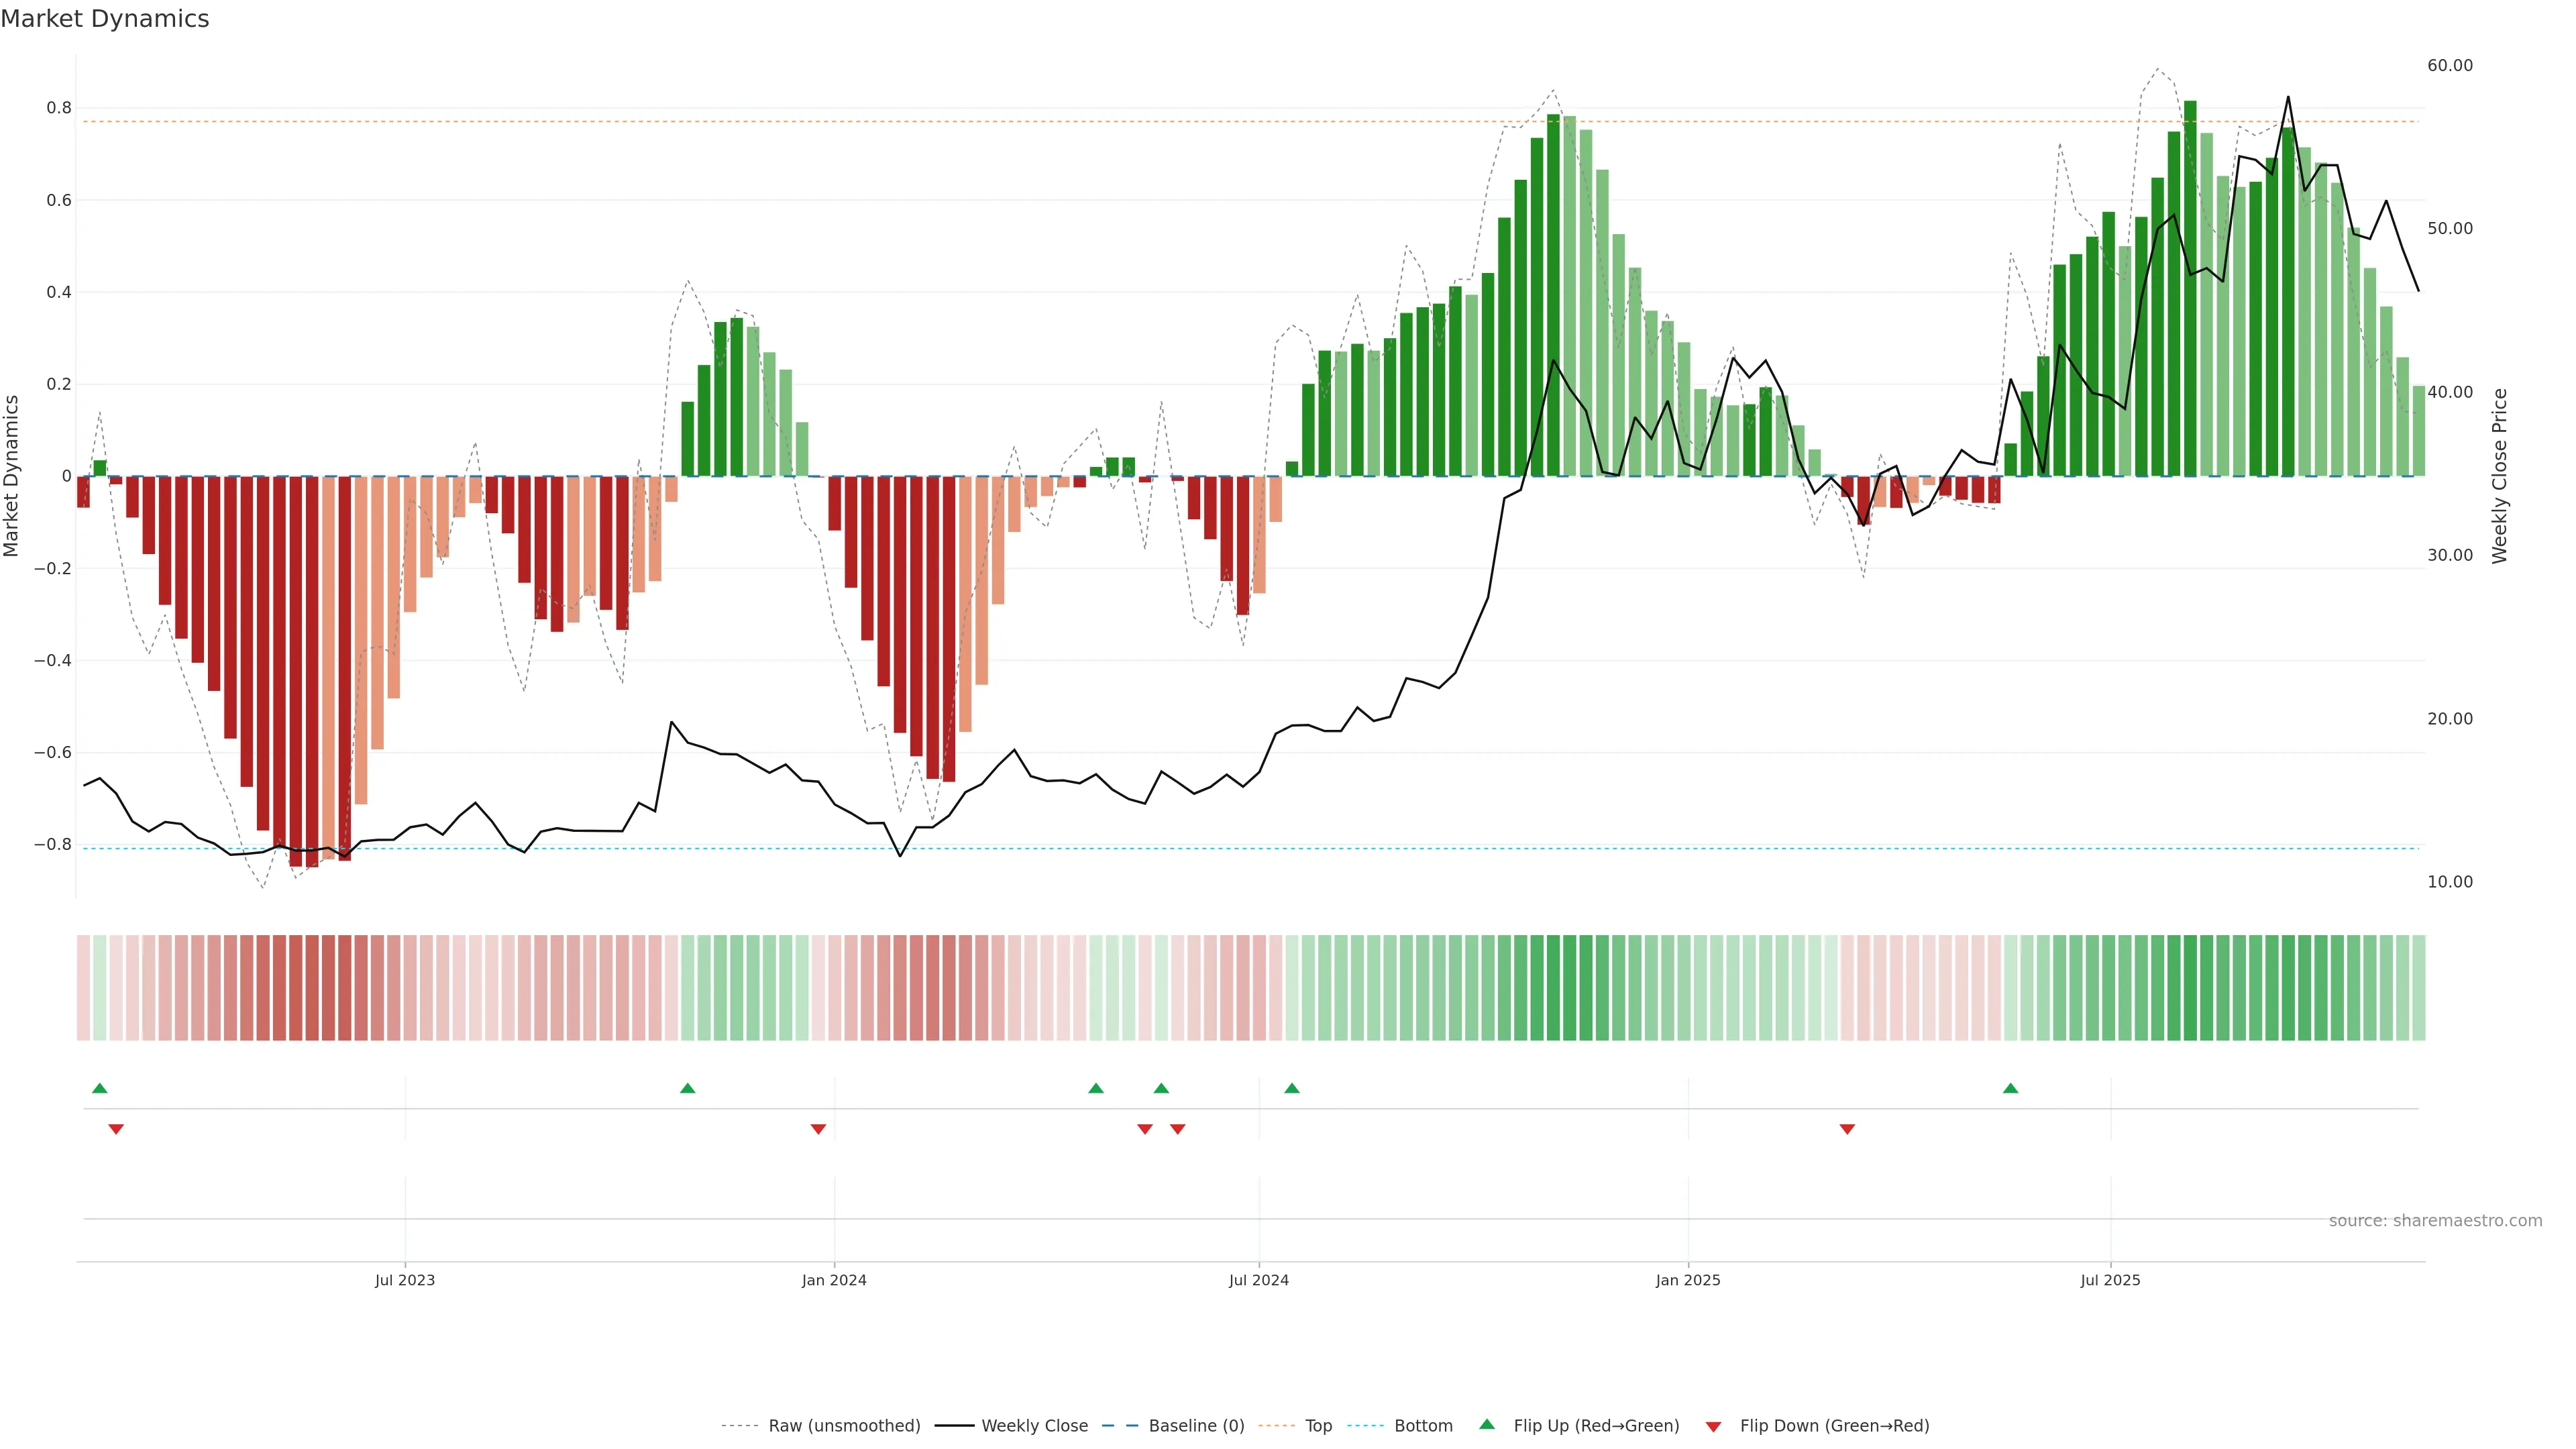Screen dimensions: 2576x1449
Task: Toggle the Weekly Close legend series
Action: click(x=1034, y=1426)
